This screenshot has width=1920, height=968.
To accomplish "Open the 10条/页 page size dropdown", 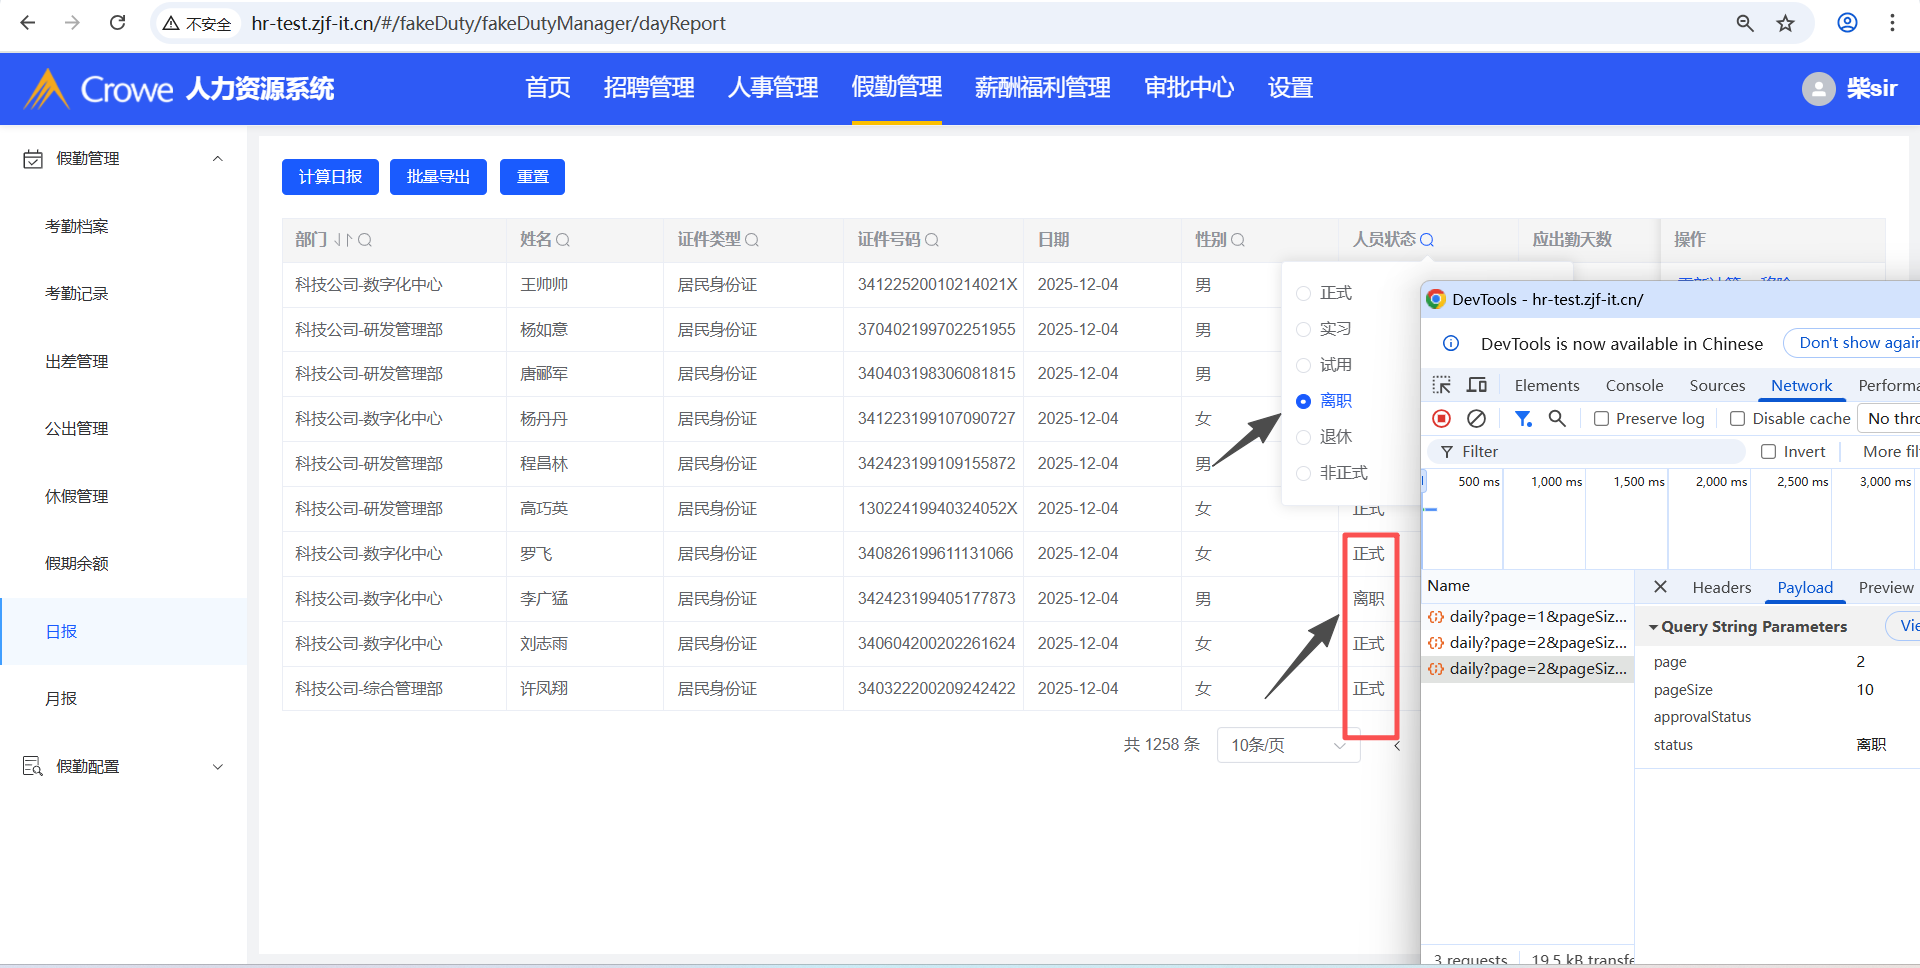I will (1287, 745).
